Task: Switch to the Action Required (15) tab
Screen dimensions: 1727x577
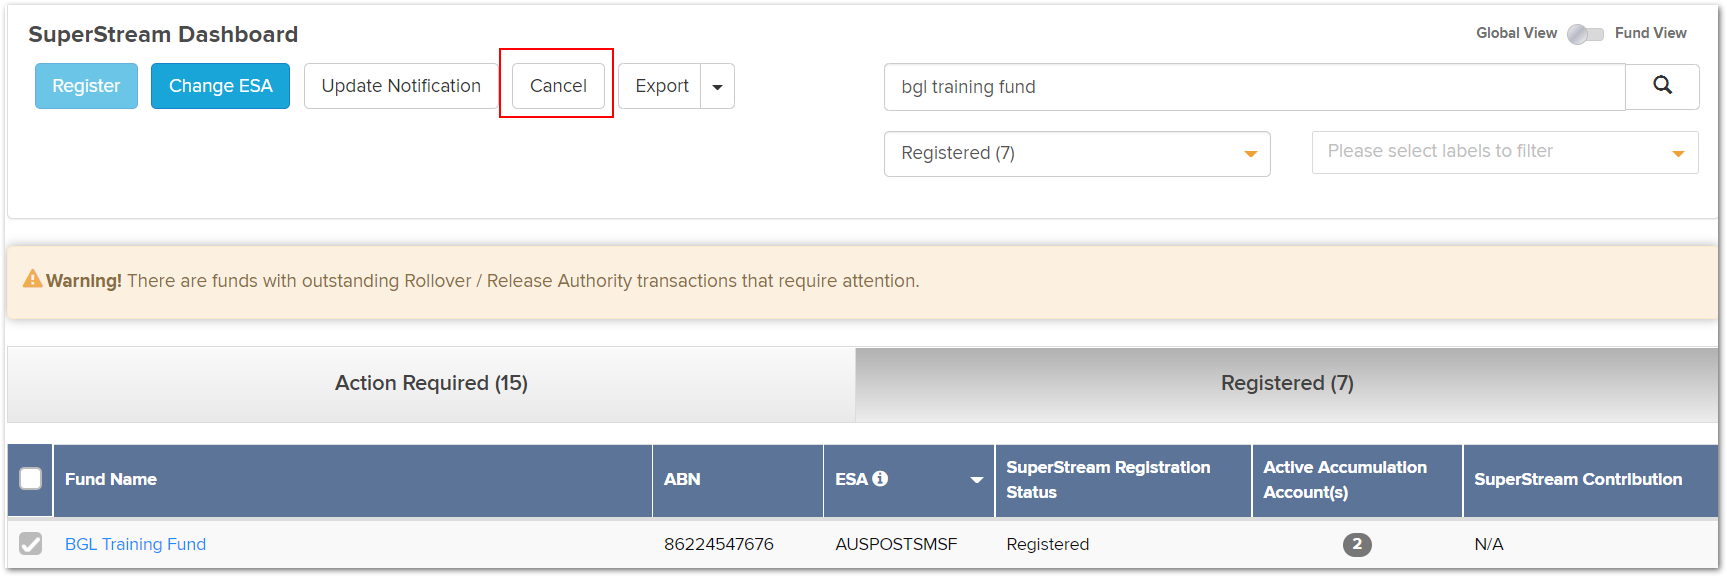Action: tap(431, 383)
